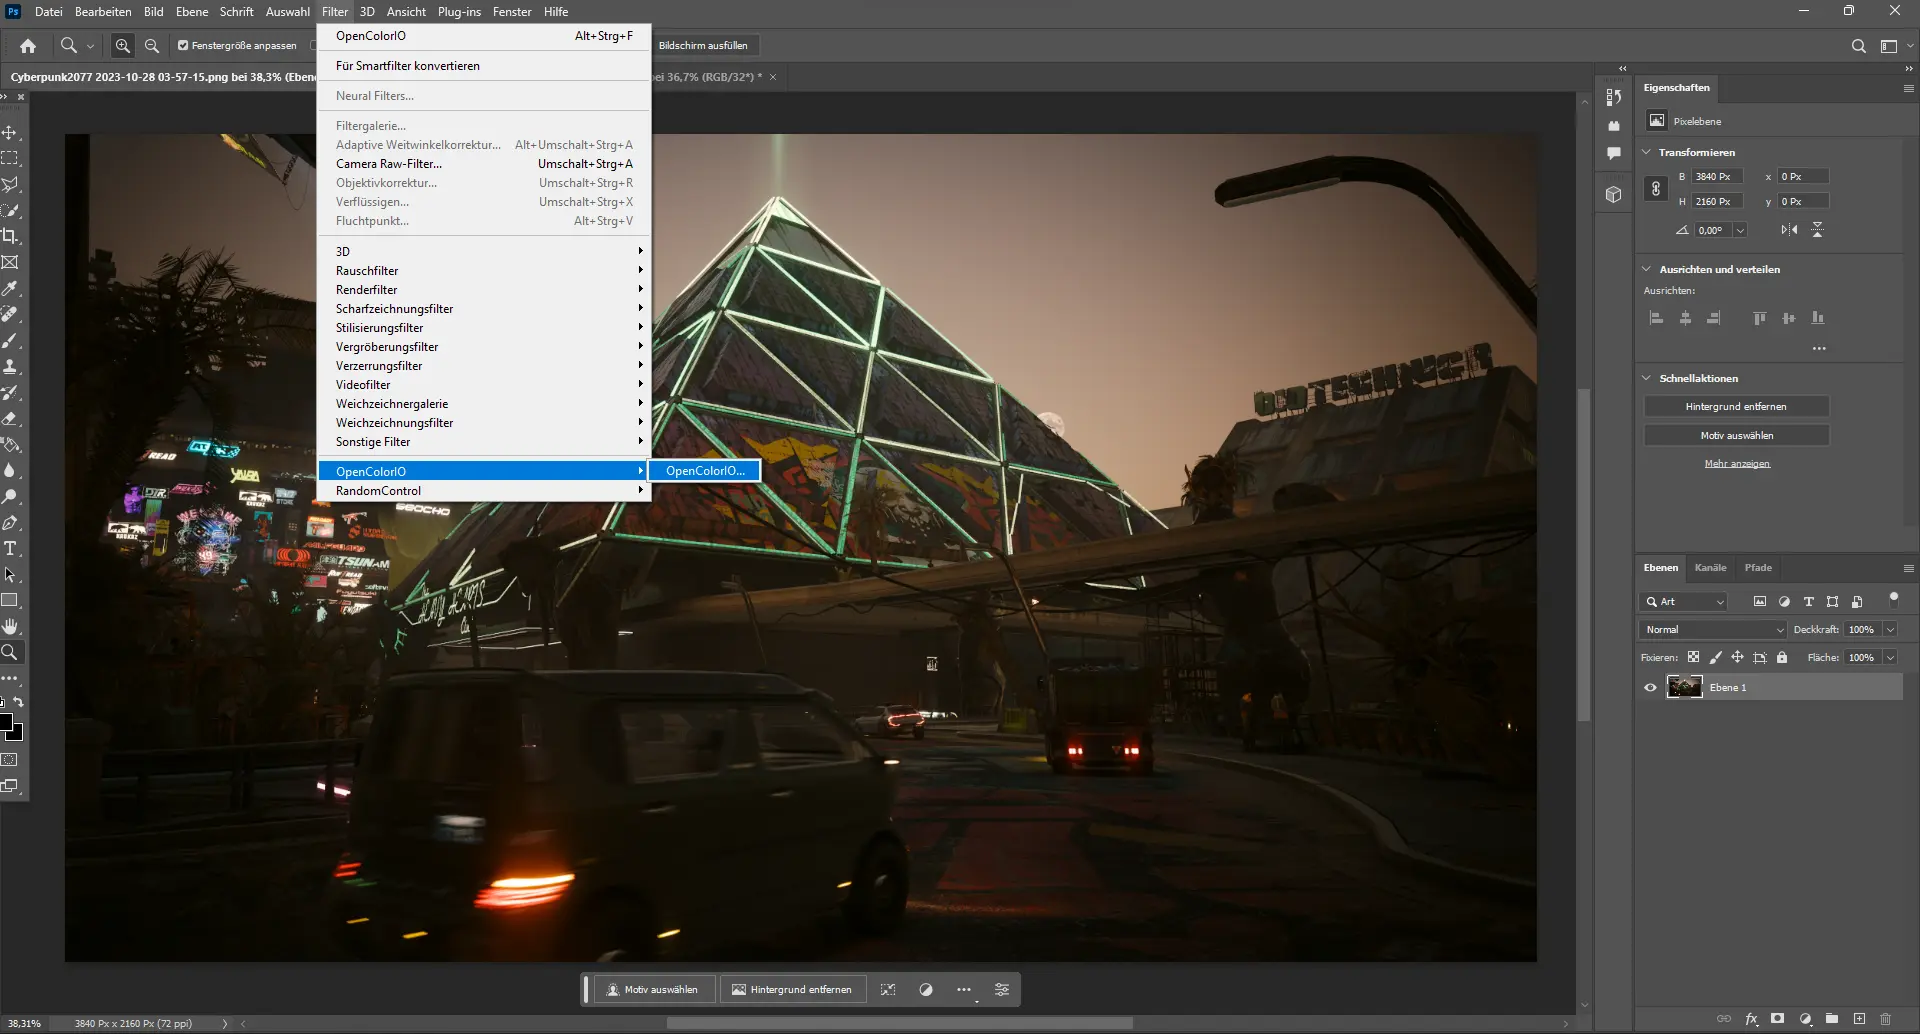This screenshot has height=1034, width=1920.
Task: Open the blend mode Normal dropdown
Action: [1713, 629]
